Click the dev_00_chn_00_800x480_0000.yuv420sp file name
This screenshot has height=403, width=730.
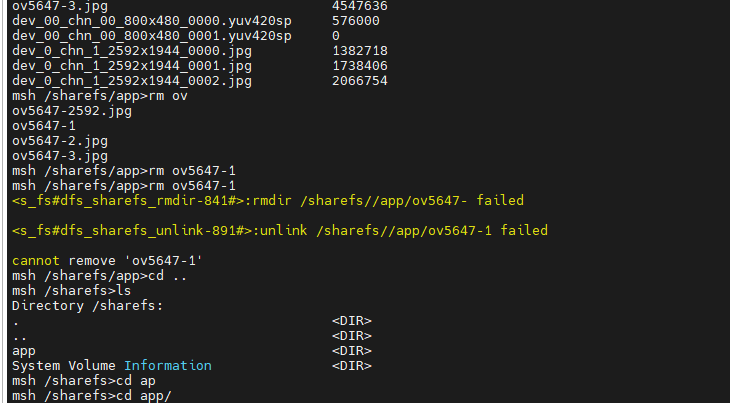(152, 20)
